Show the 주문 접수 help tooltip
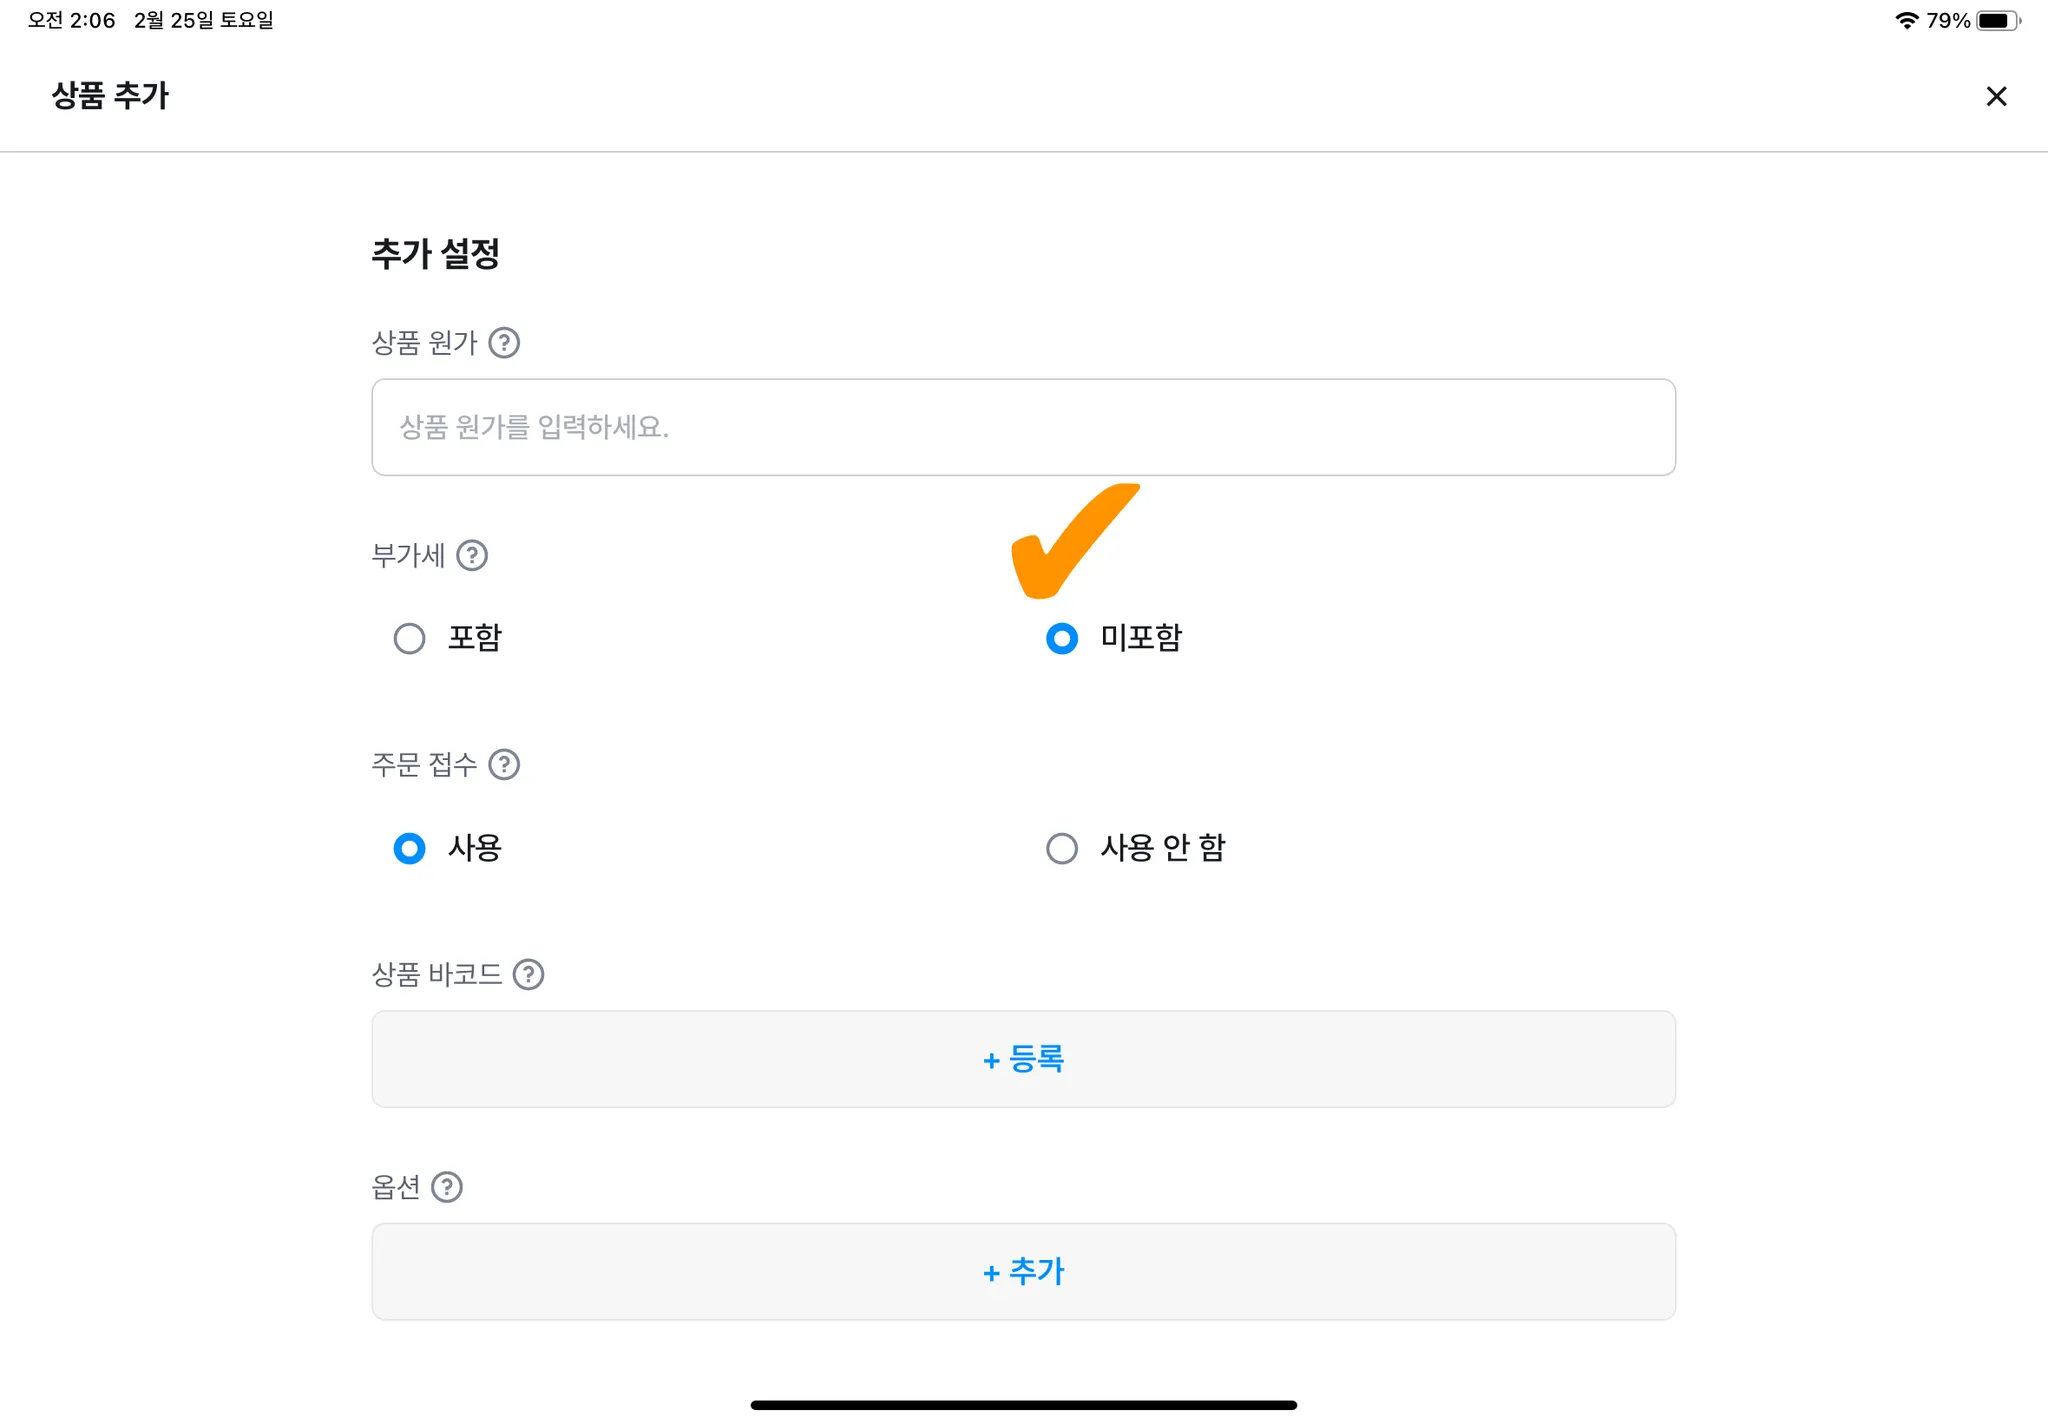2048x1423 pixels. (x=504, y=765)
